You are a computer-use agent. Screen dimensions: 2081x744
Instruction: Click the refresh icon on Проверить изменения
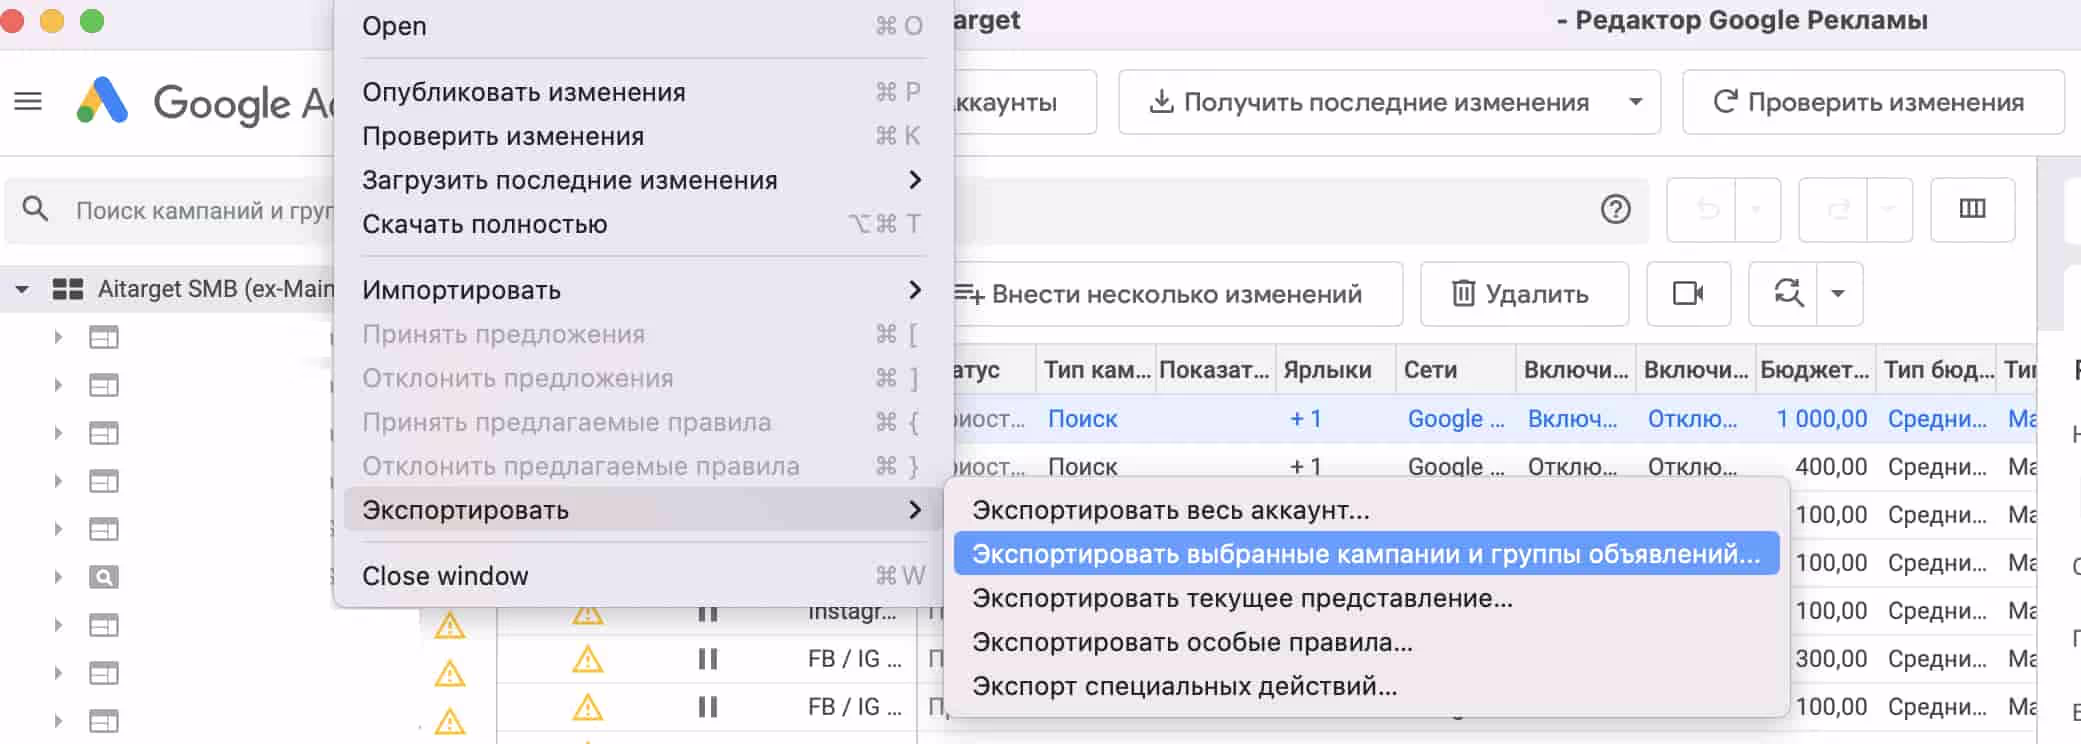pyautogui.click(x=1724, y=102)
